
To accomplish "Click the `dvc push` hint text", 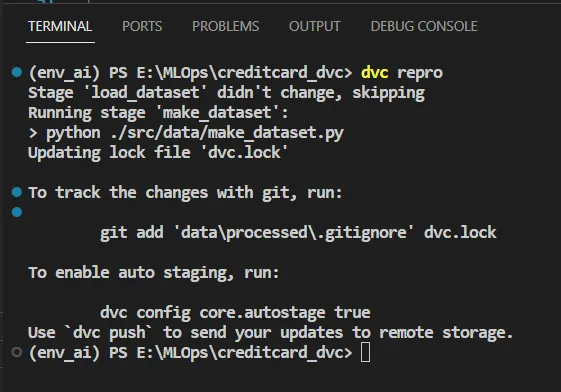I will click(x=109, y=333).
